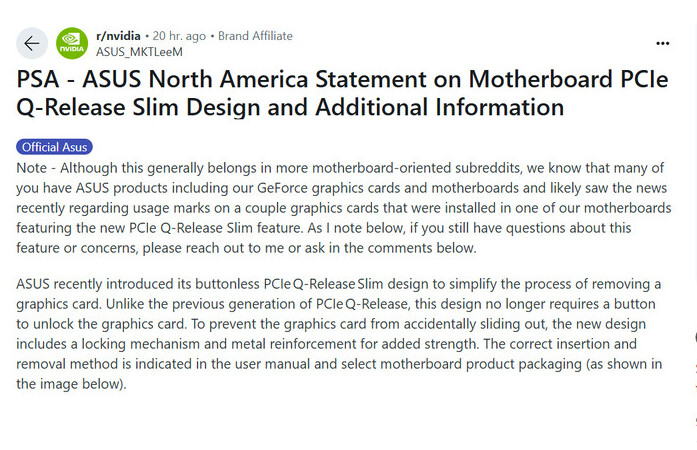
Task: Click the Official Asus flair tag
Action: (54, 147)
